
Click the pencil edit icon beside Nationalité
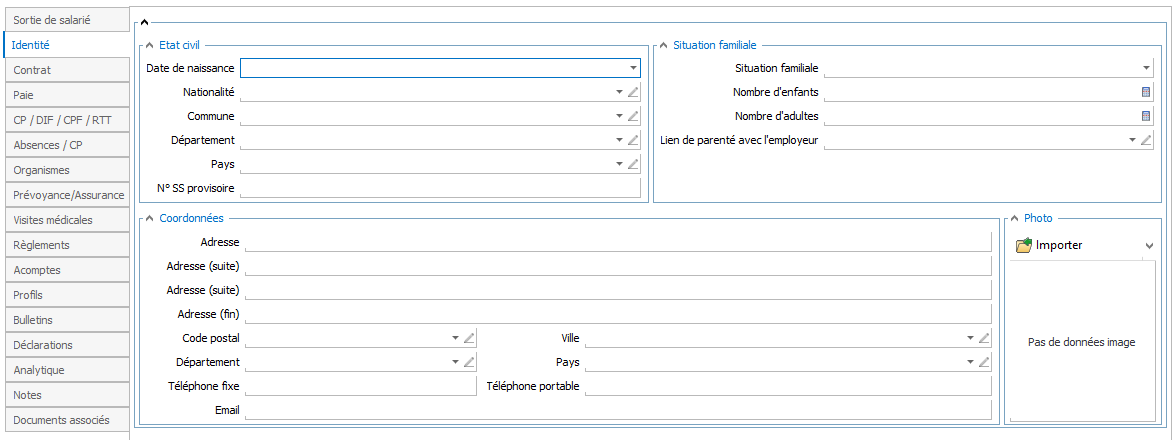(633, 92)
